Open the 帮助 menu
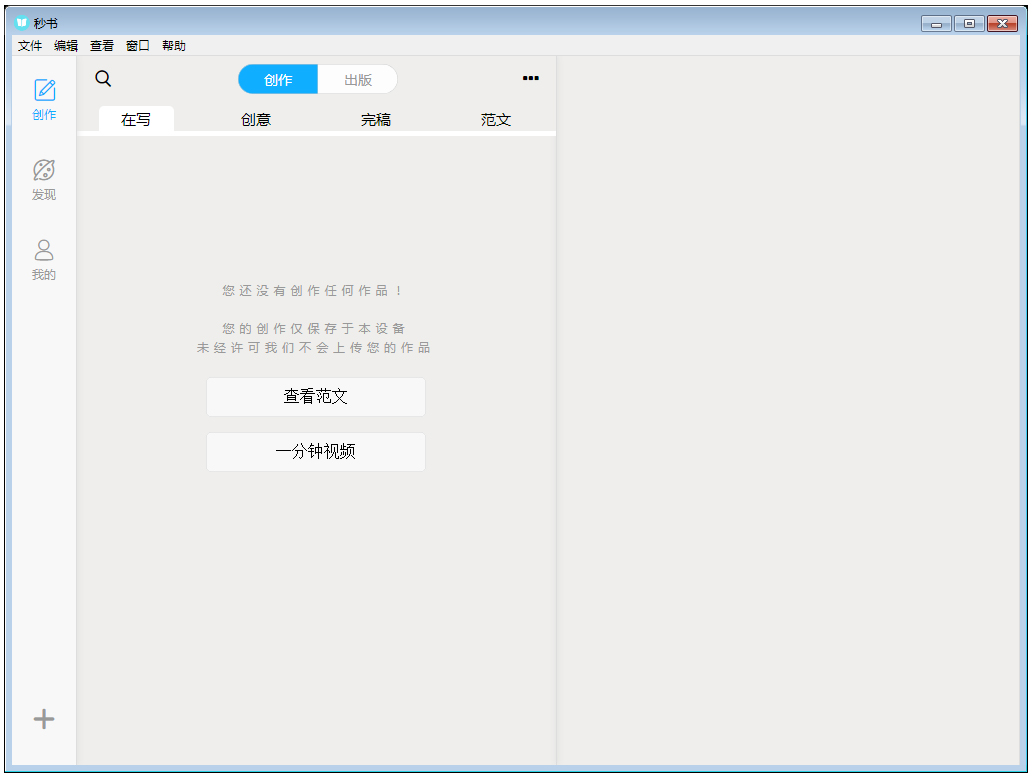Viewport: 1032px width, 776px height. click(x=174, y=45)
